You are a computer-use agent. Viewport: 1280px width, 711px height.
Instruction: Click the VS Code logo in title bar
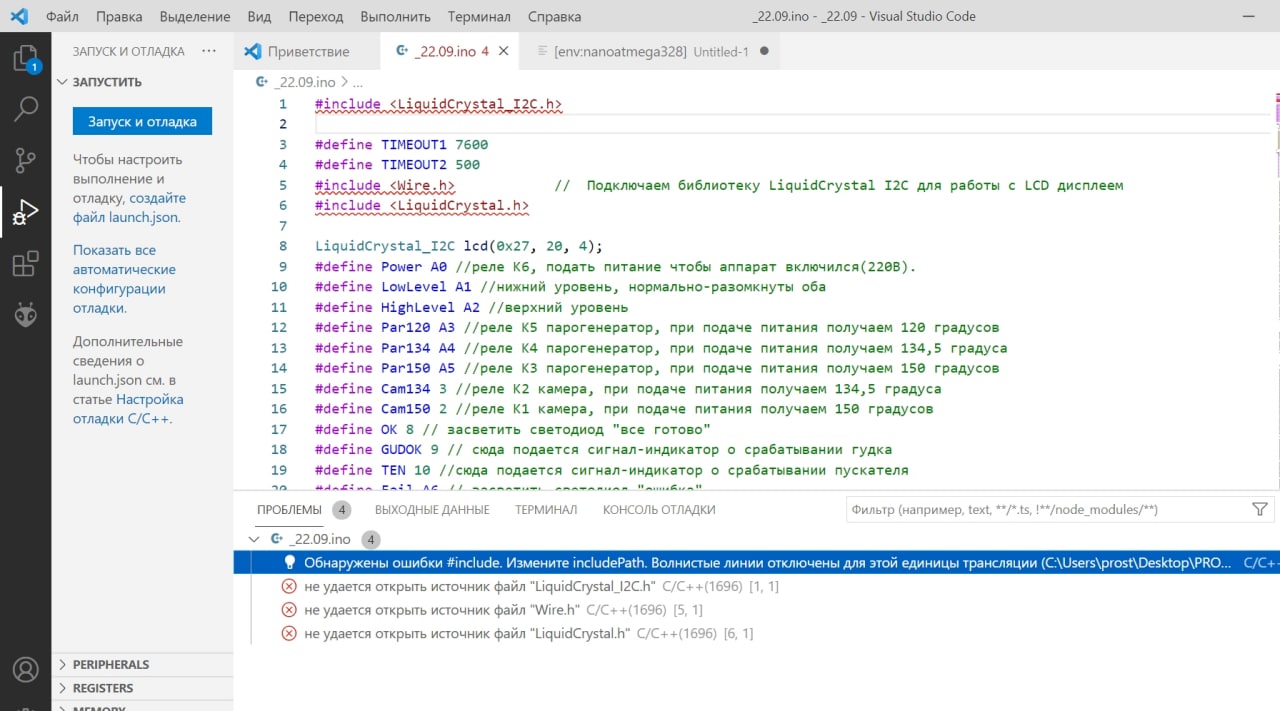[20, 16]
